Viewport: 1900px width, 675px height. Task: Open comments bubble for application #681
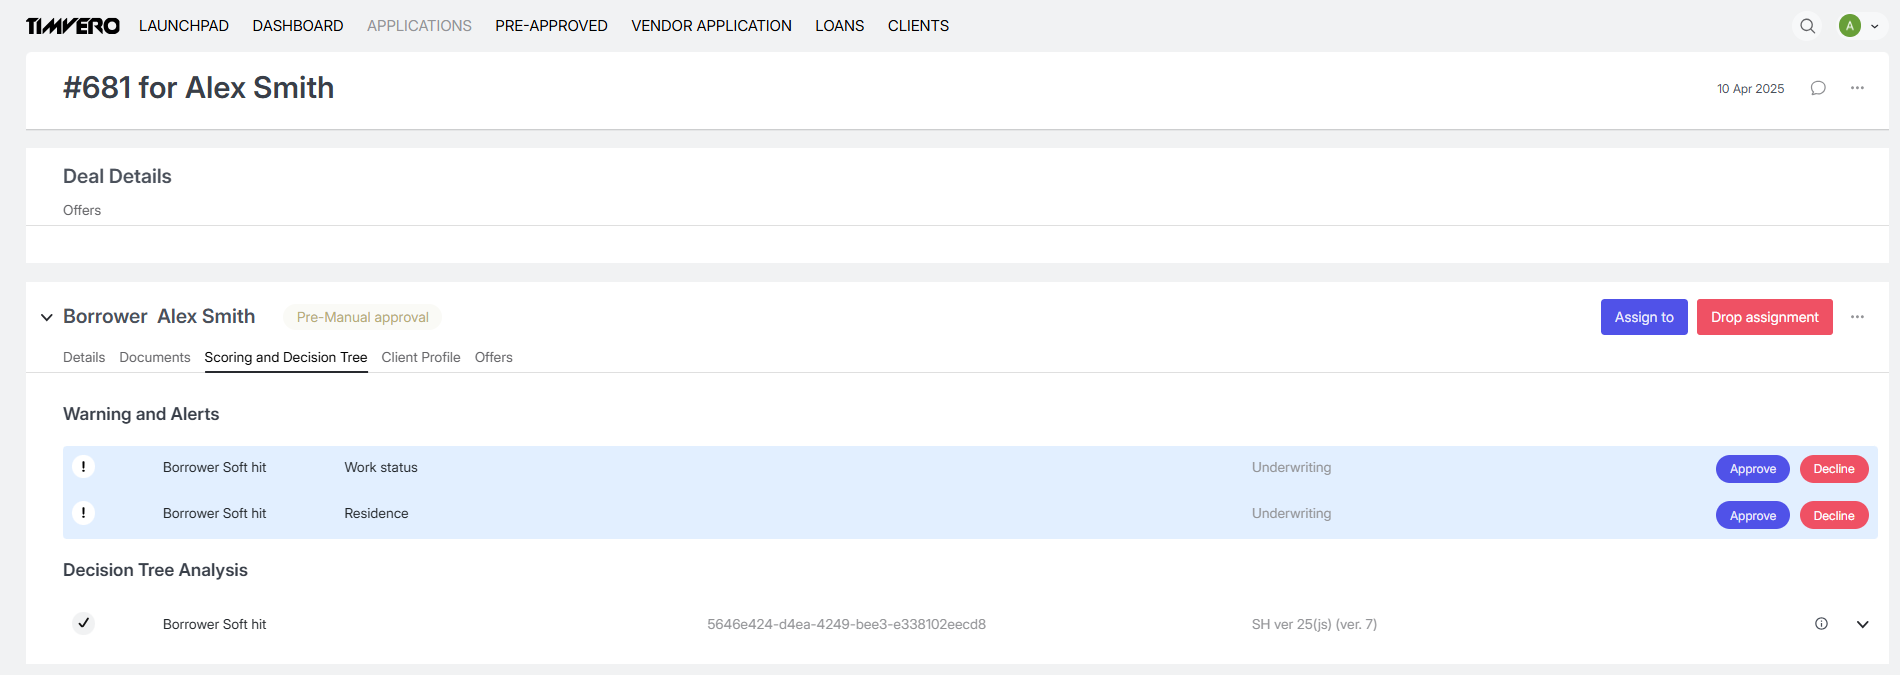tap(1818, 88)
